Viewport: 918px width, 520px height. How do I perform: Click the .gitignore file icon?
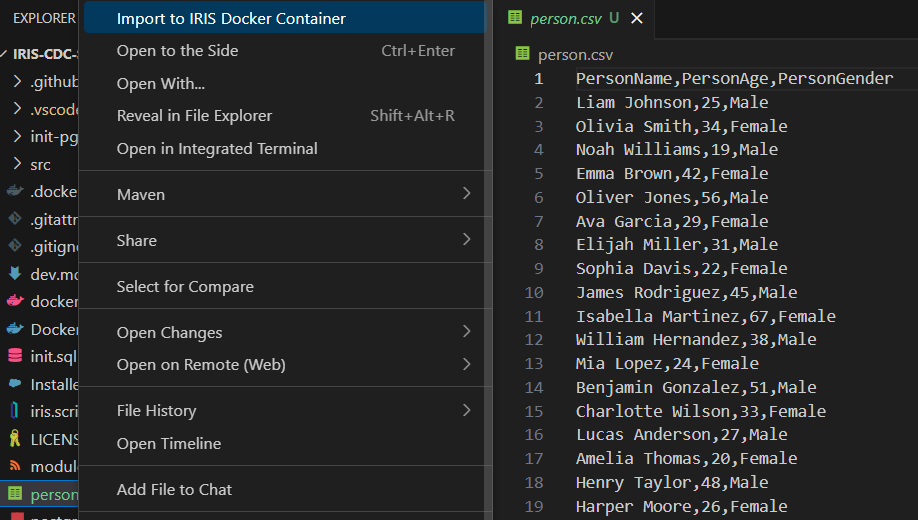[x=14, y=246]
